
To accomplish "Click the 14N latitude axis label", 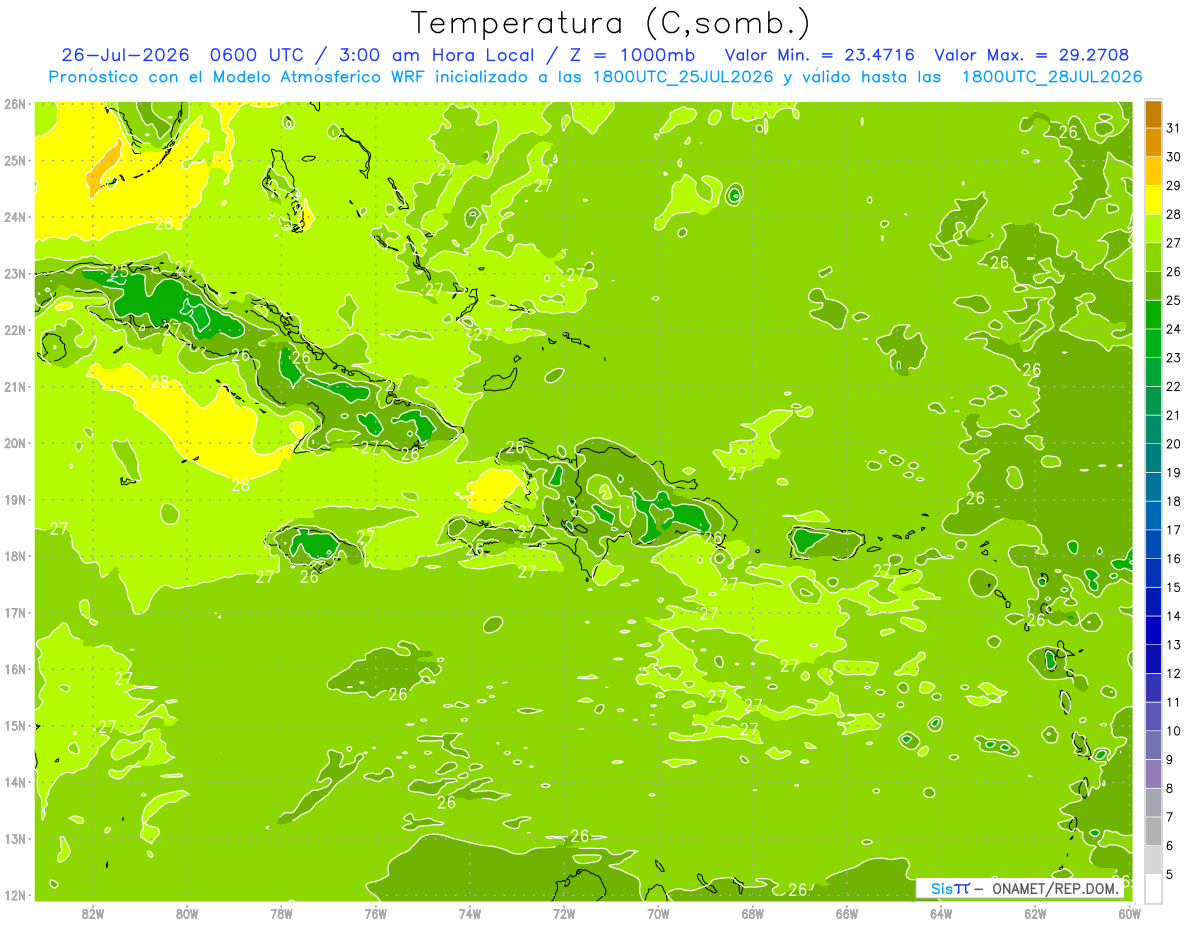I will click(x=15, y=782).
